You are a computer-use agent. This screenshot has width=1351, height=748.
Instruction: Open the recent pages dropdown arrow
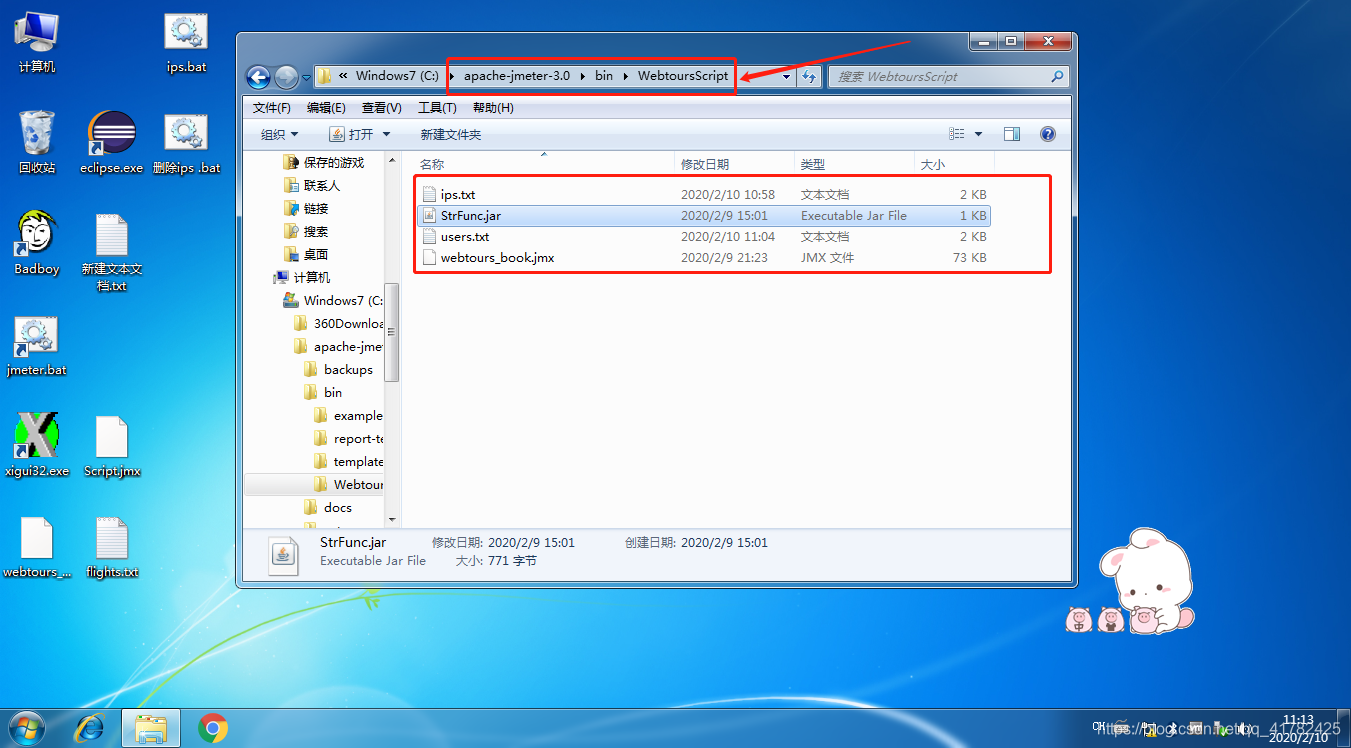coord(306,76)
